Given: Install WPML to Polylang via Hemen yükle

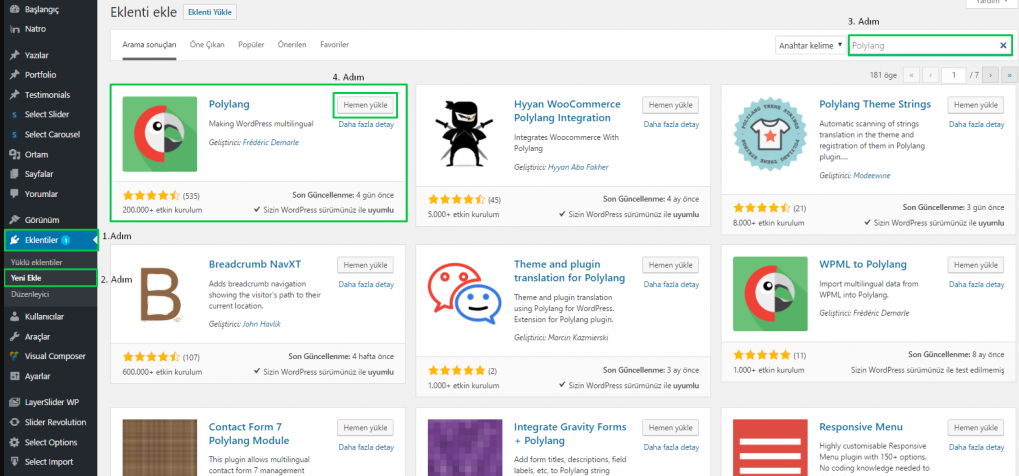Looking at the screenshot, I should [x=976, y=265].
